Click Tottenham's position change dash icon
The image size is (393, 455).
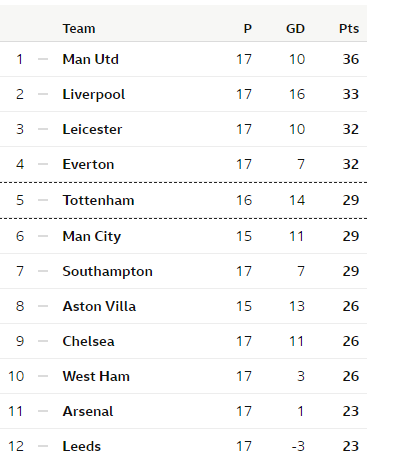[x=43, y=200]
